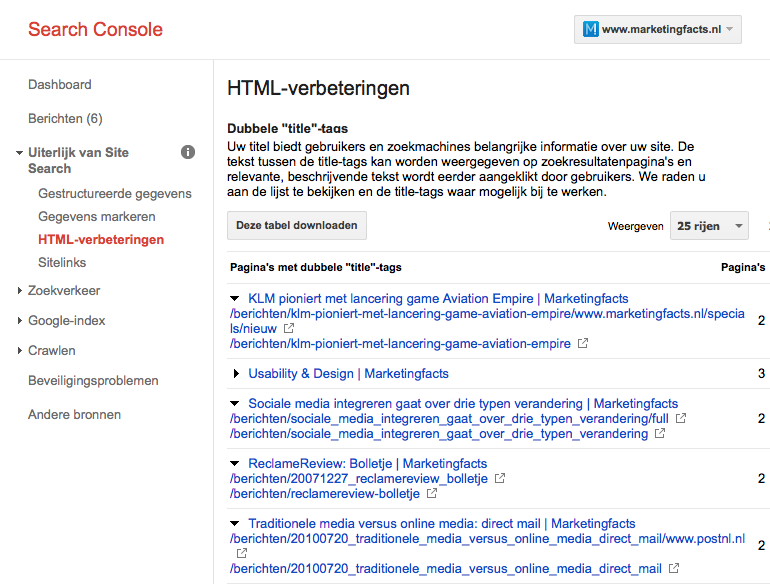The image size is (770, 584).
Task: Open external link icon after klm-pioniert-met-lancering-game-aviation-empire URL
Action: click(583, 344)
